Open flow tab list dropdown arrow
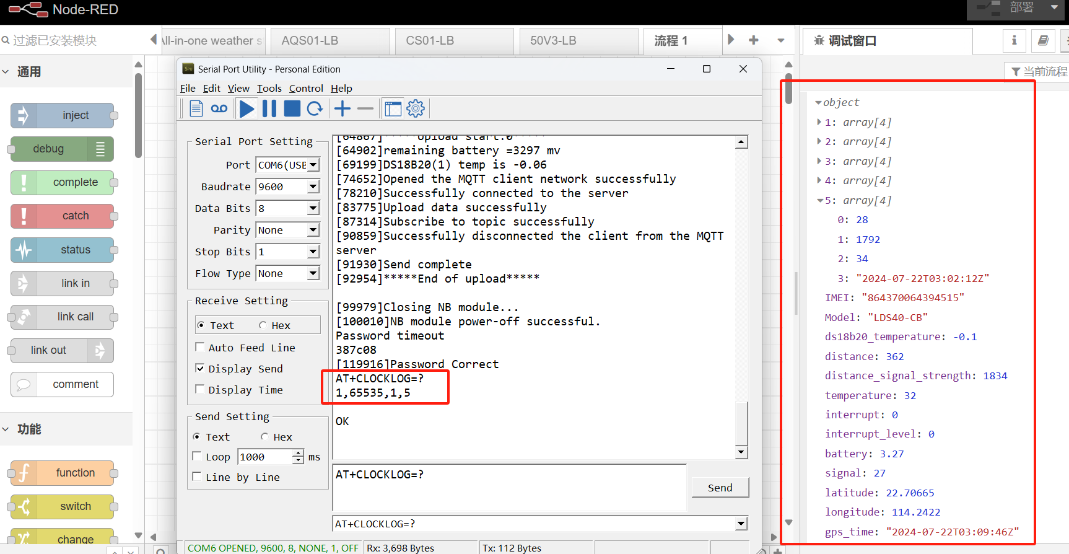 tap(781, 40)
